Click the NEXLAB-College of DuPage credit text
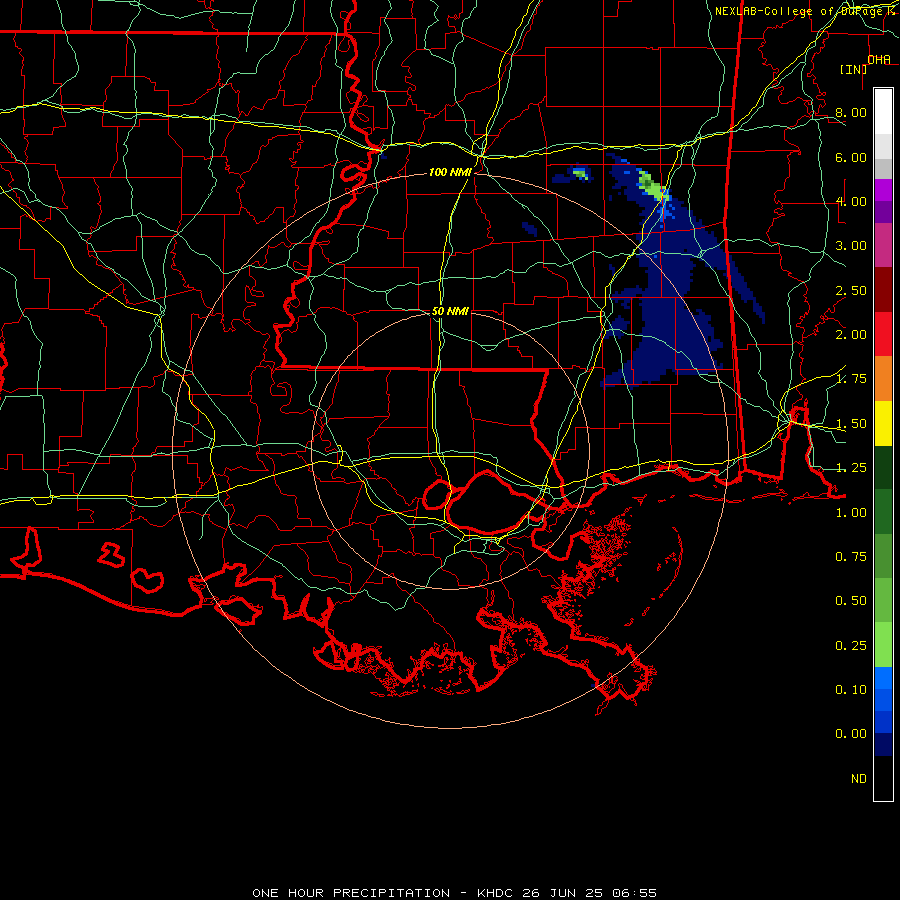900x900 pixels. tap(800, 11)
